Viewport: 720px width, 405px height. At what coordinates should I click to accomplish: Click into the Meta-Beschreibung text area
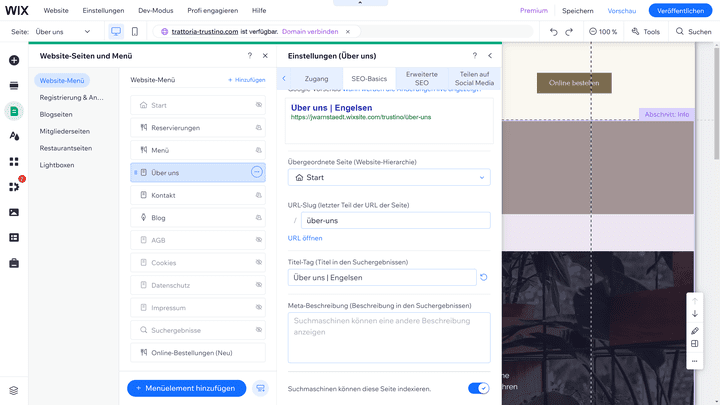[x=389, y=337]
